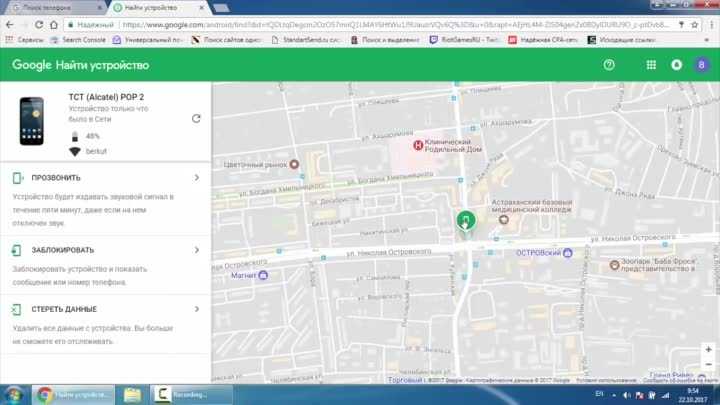Open Google account notifications bell
This screenshot has height=405, width=720.
(676, 65)
